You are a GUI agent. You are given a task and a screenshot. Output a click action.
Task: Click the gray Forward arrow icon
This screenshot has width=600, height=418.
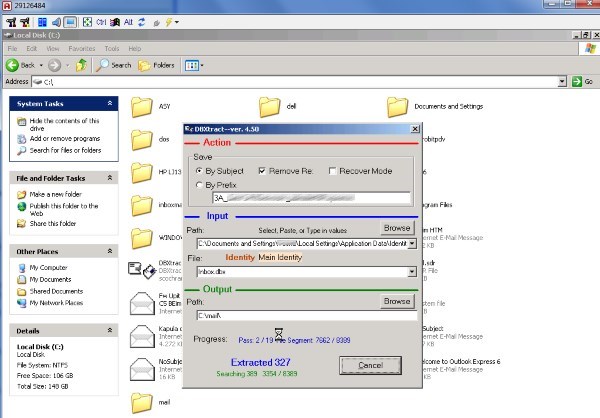click(54, 65)
